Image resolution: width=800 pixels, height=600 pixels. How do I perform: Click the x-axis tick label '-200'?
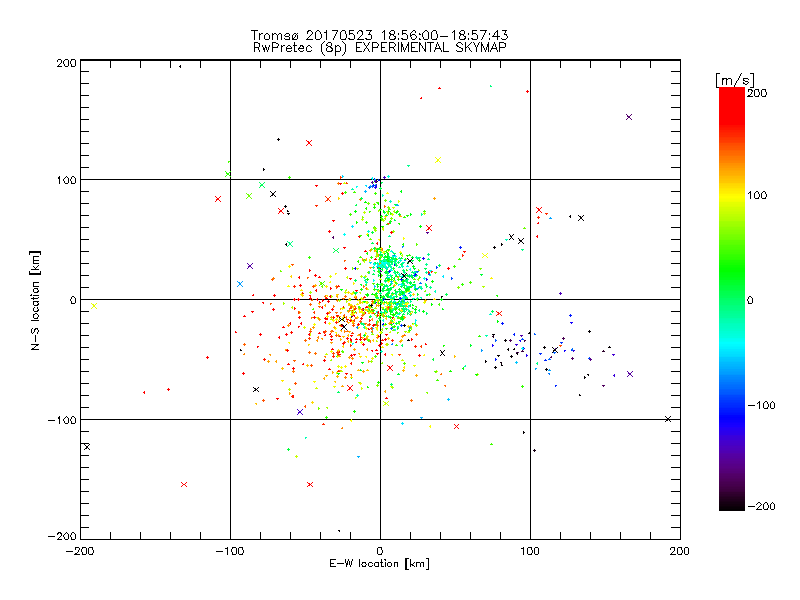[80, 551]
